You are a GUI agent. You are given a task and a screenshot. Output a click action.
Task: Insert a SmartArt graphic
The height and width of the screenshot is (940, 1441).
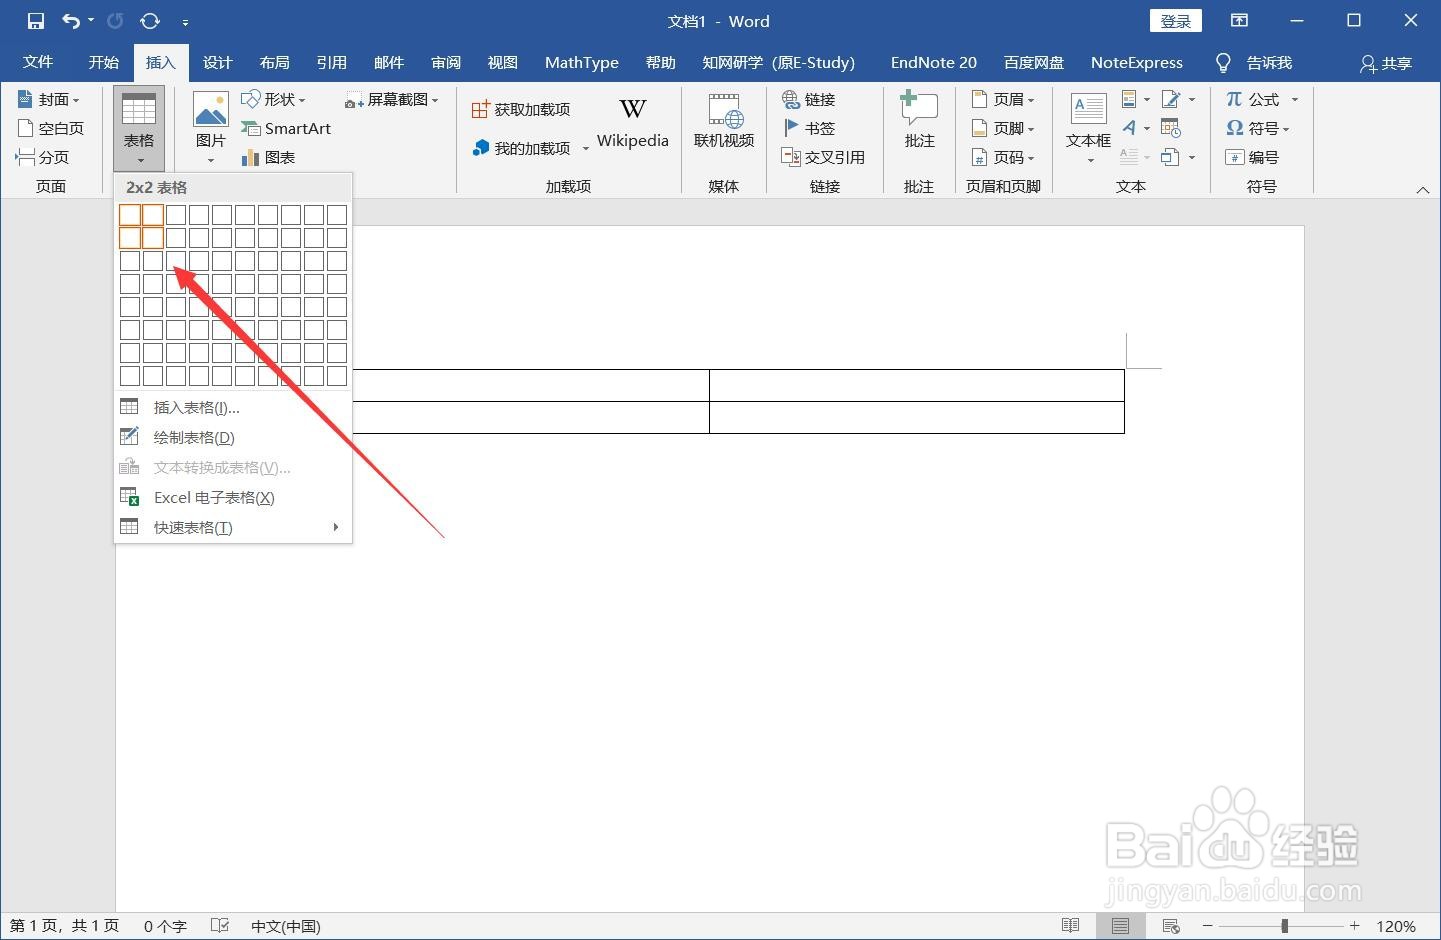286,128
